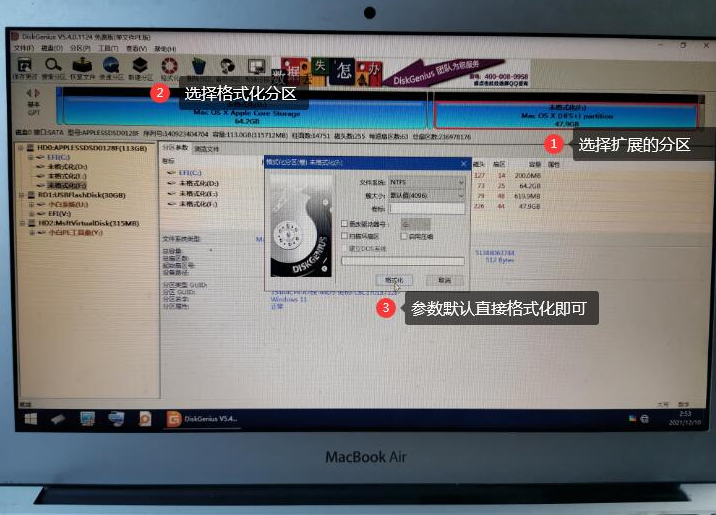Image resolution: width=716 pixels, height=515 pixels.
Task: Click the DiskGenius banner advertisement image
Action: tap(400, 72)
